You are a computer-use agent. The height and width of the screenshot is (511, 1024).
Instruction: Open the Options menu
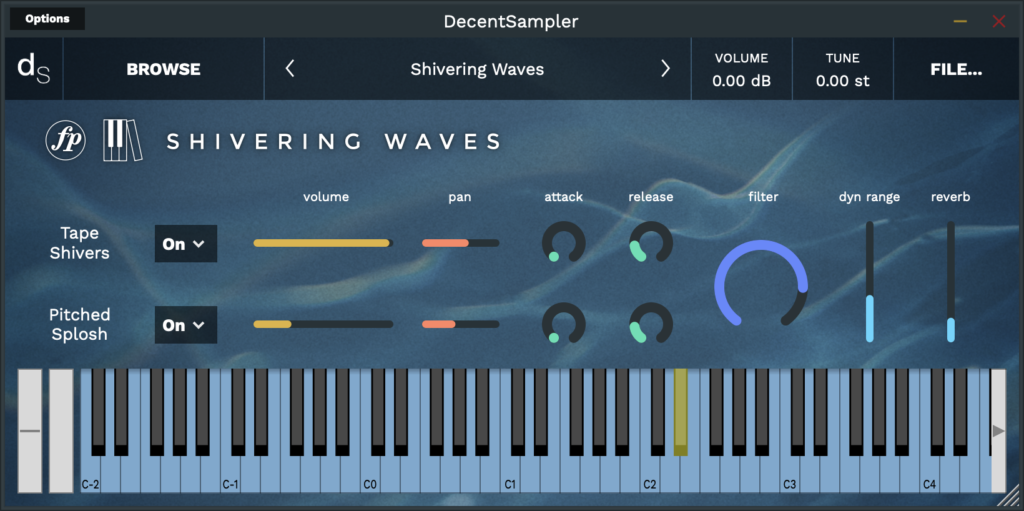47,19
